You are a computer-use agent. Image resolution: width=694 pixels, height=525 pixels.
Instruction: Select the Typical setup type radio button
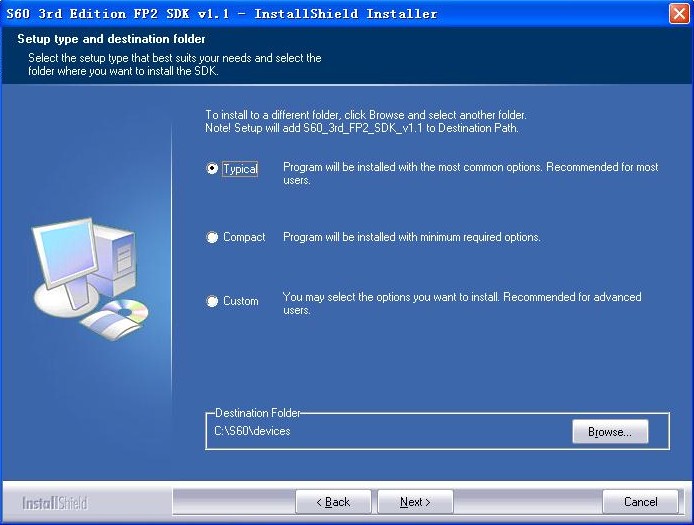click(212, 169)
